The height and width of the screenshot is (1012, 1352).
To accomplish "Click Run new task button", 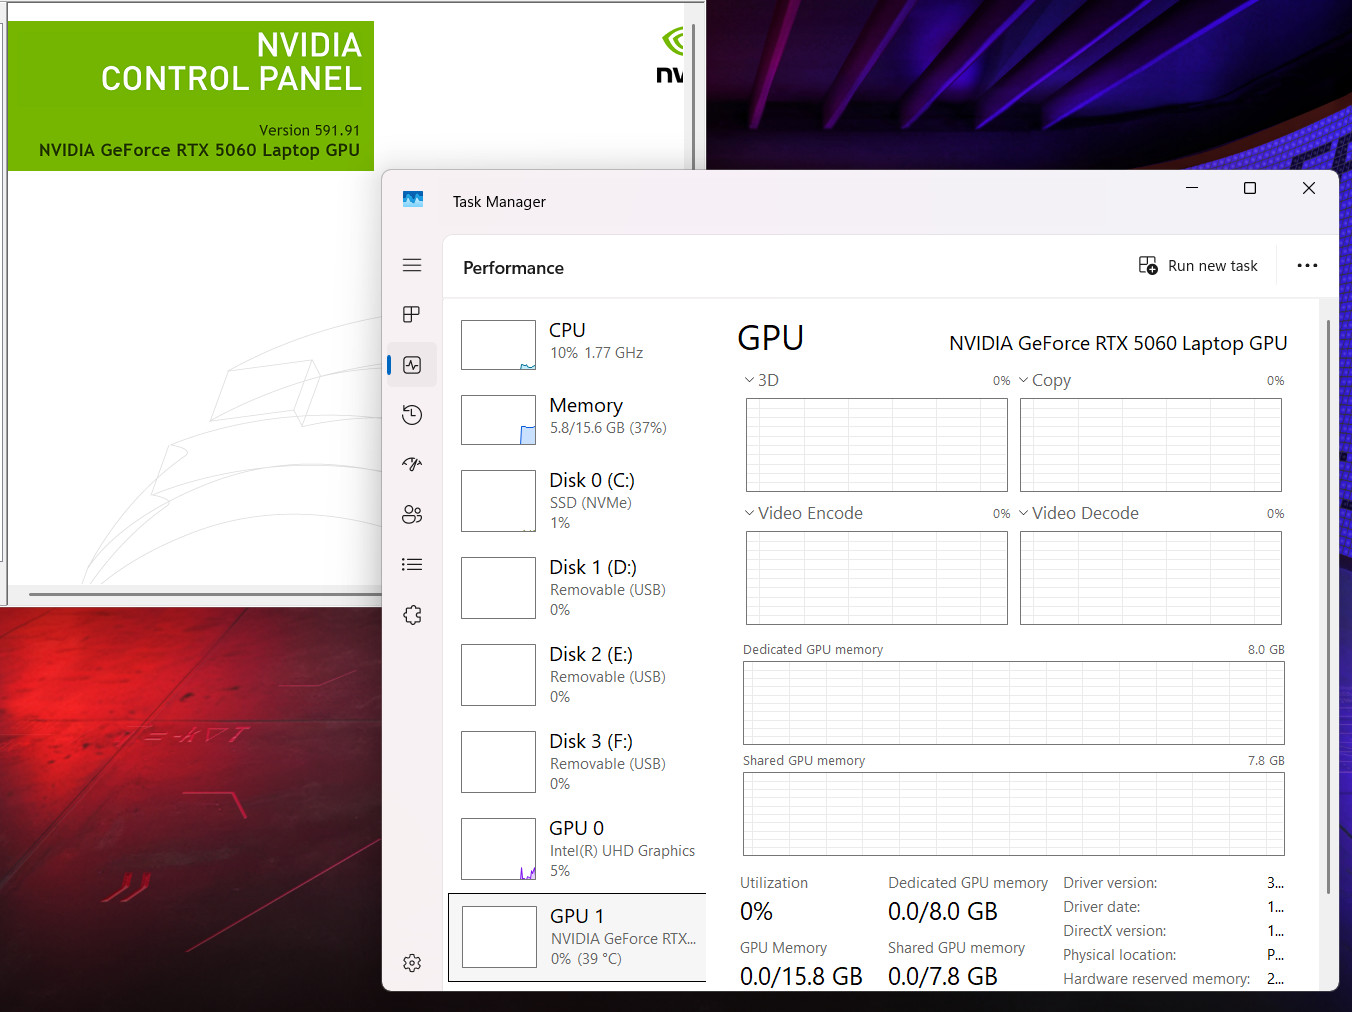I will 1198,266.
